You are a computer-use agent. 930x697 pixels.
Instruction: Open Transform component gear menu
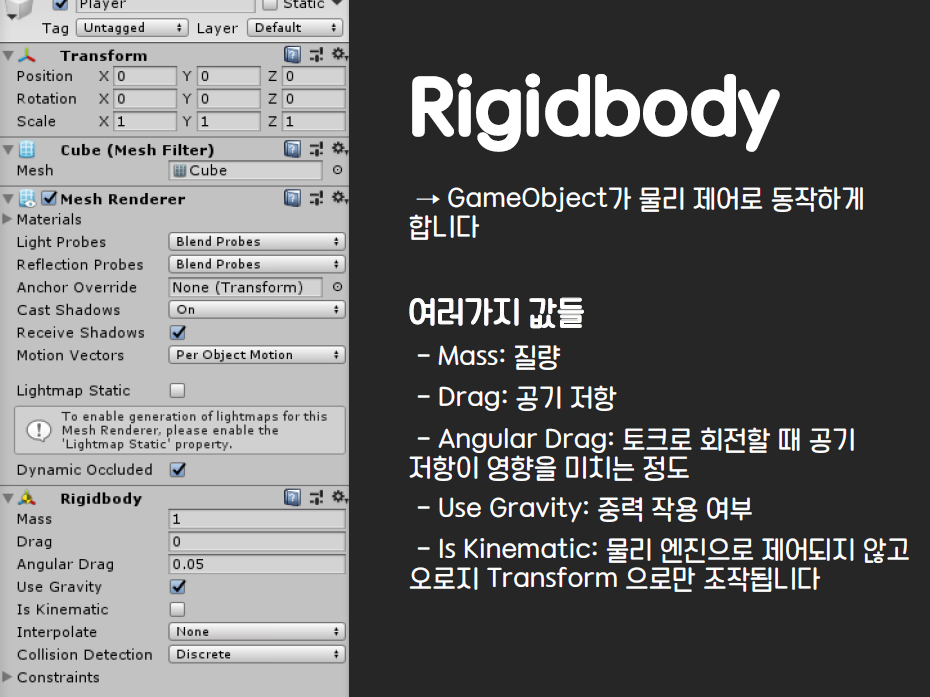point(339,54)
